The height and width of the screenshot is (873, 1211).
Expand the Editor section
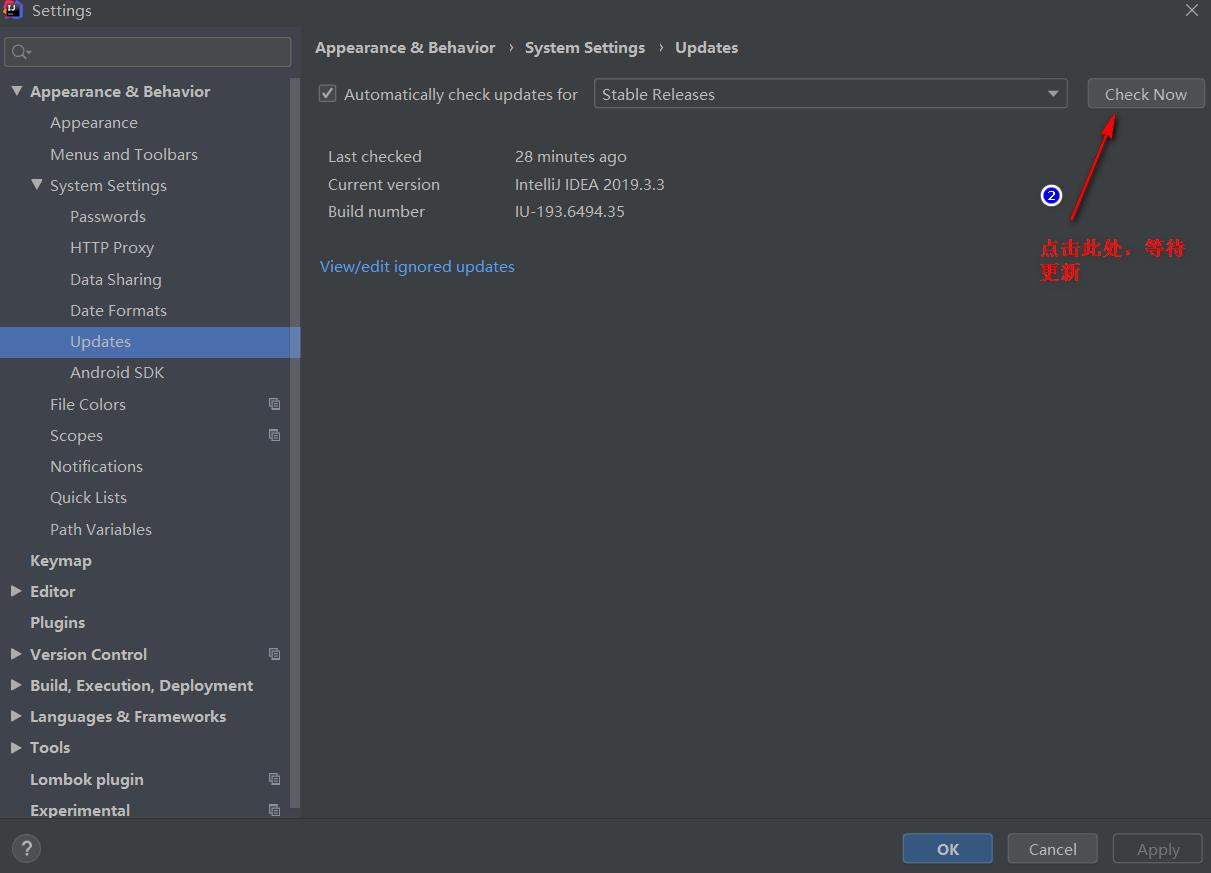click(x=16, y=591)
